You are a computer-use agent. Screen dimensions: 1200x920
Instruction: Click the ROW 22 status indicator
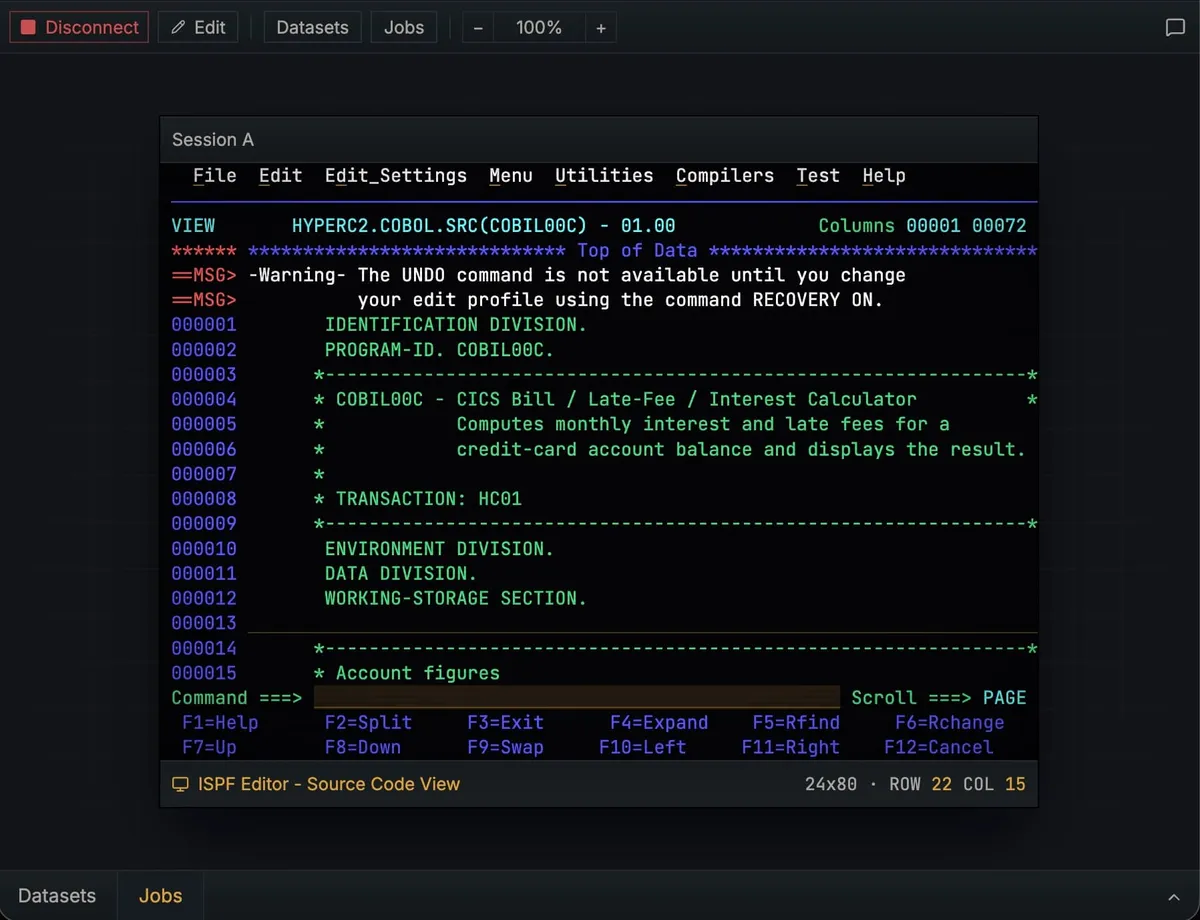click(921, 785)
